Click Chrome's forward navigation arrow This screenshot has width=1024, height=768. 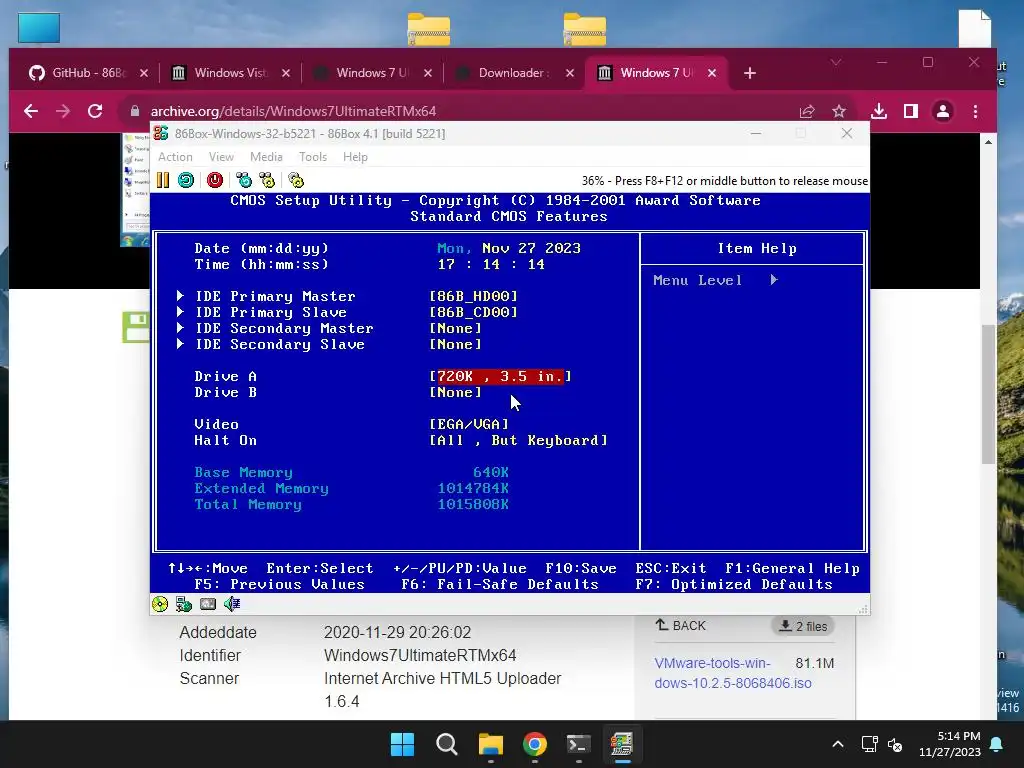pos(63,111)
